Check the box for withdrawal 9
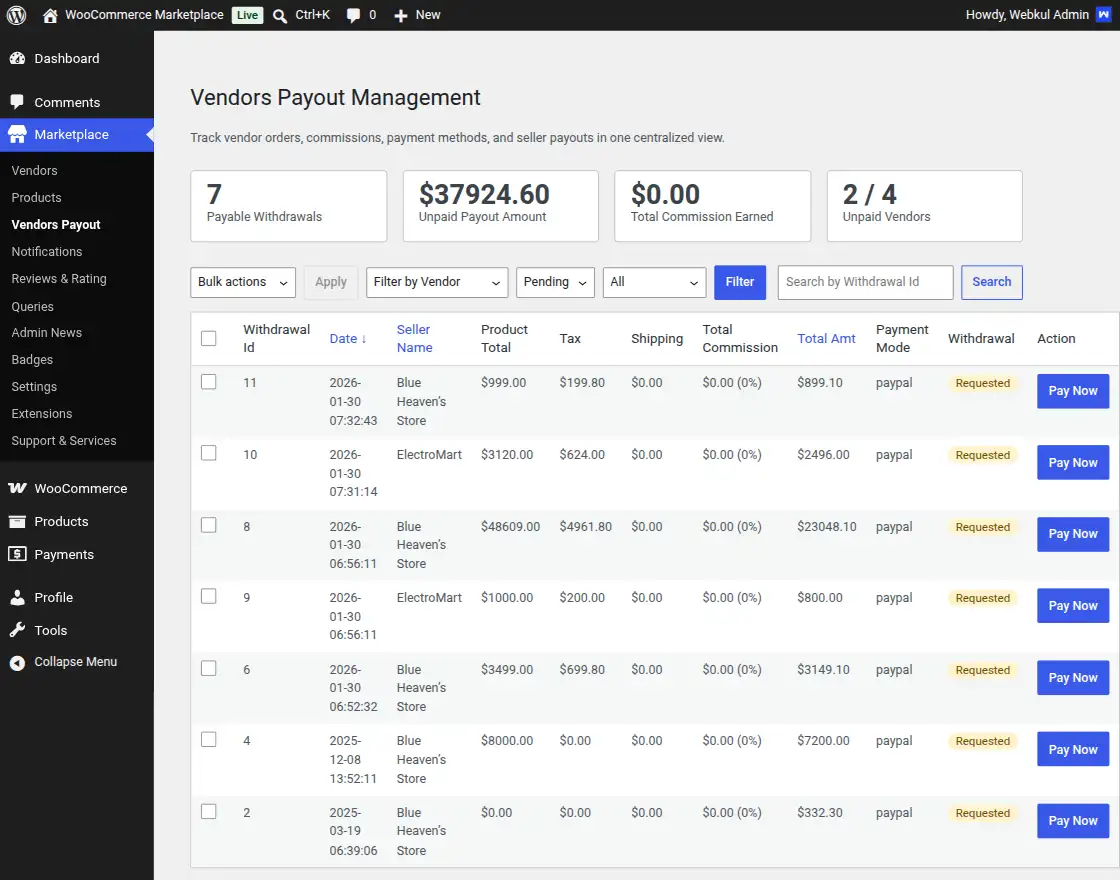 209,596
